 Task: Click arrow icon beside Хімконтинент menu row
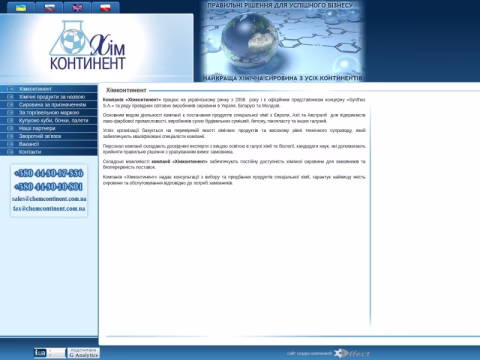click(x=10, y=89)
